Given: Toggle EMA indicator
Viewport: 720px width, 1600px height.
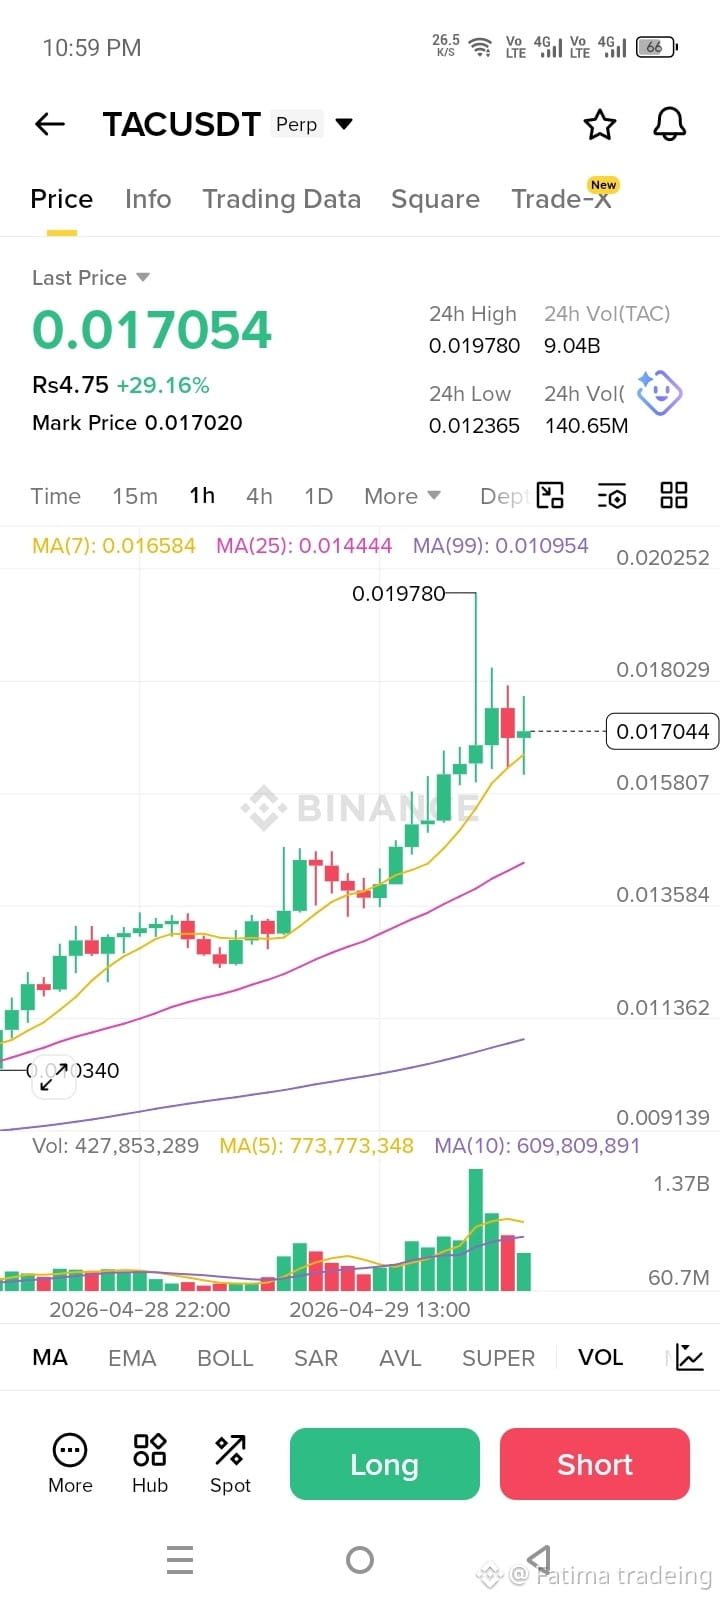Looking at the screenshot, I should pyautogui.click(x=132, y=1358).
